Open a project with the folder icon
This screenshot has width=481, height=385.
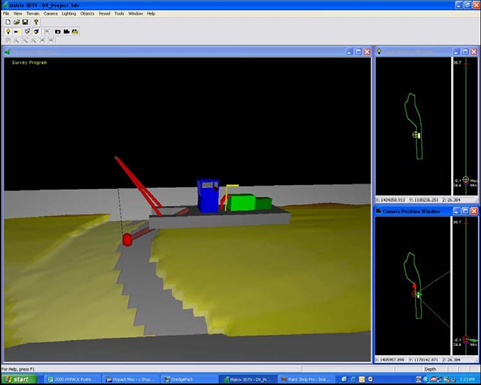[17, 22]
